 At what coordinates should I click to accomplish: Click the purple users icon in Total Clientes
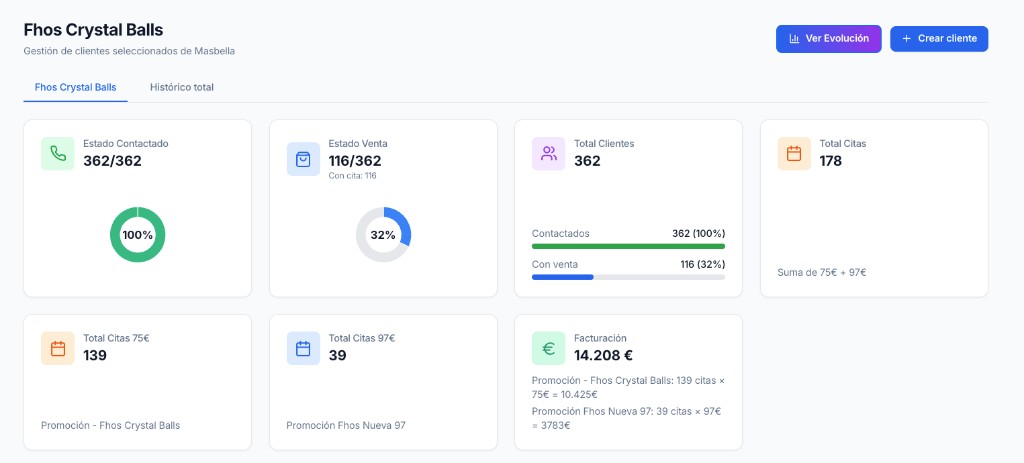point(549,154)
